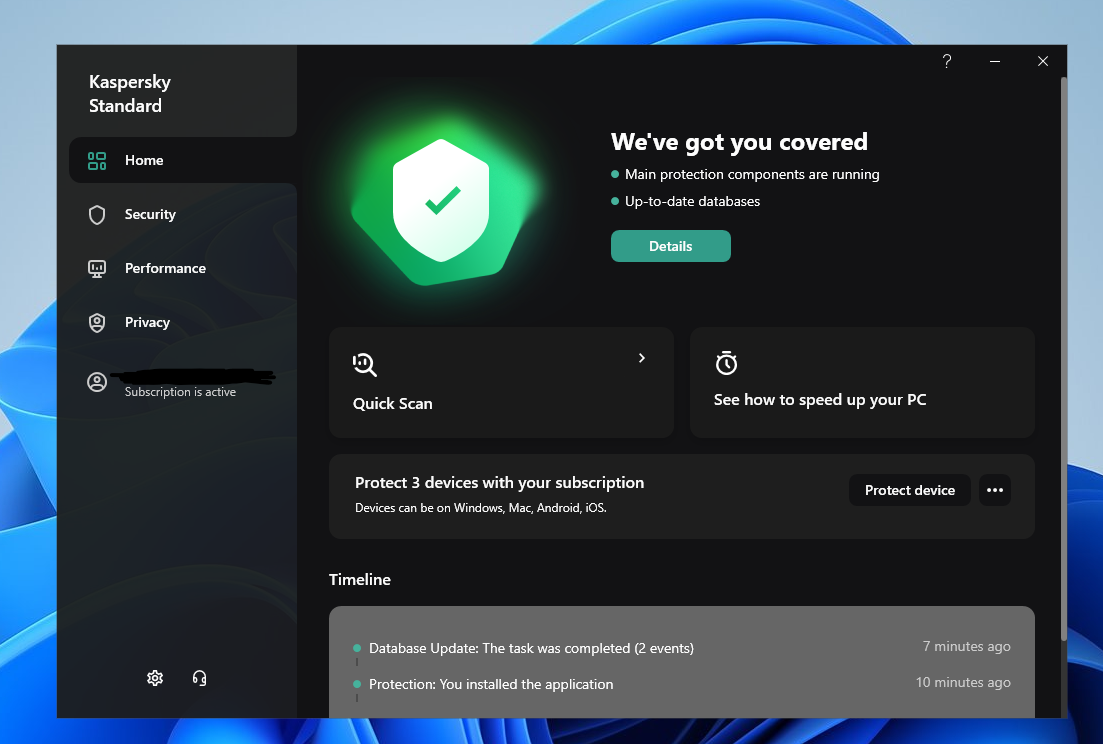Click the Details button
1103x744 pixels.
(x=670, y=246)
